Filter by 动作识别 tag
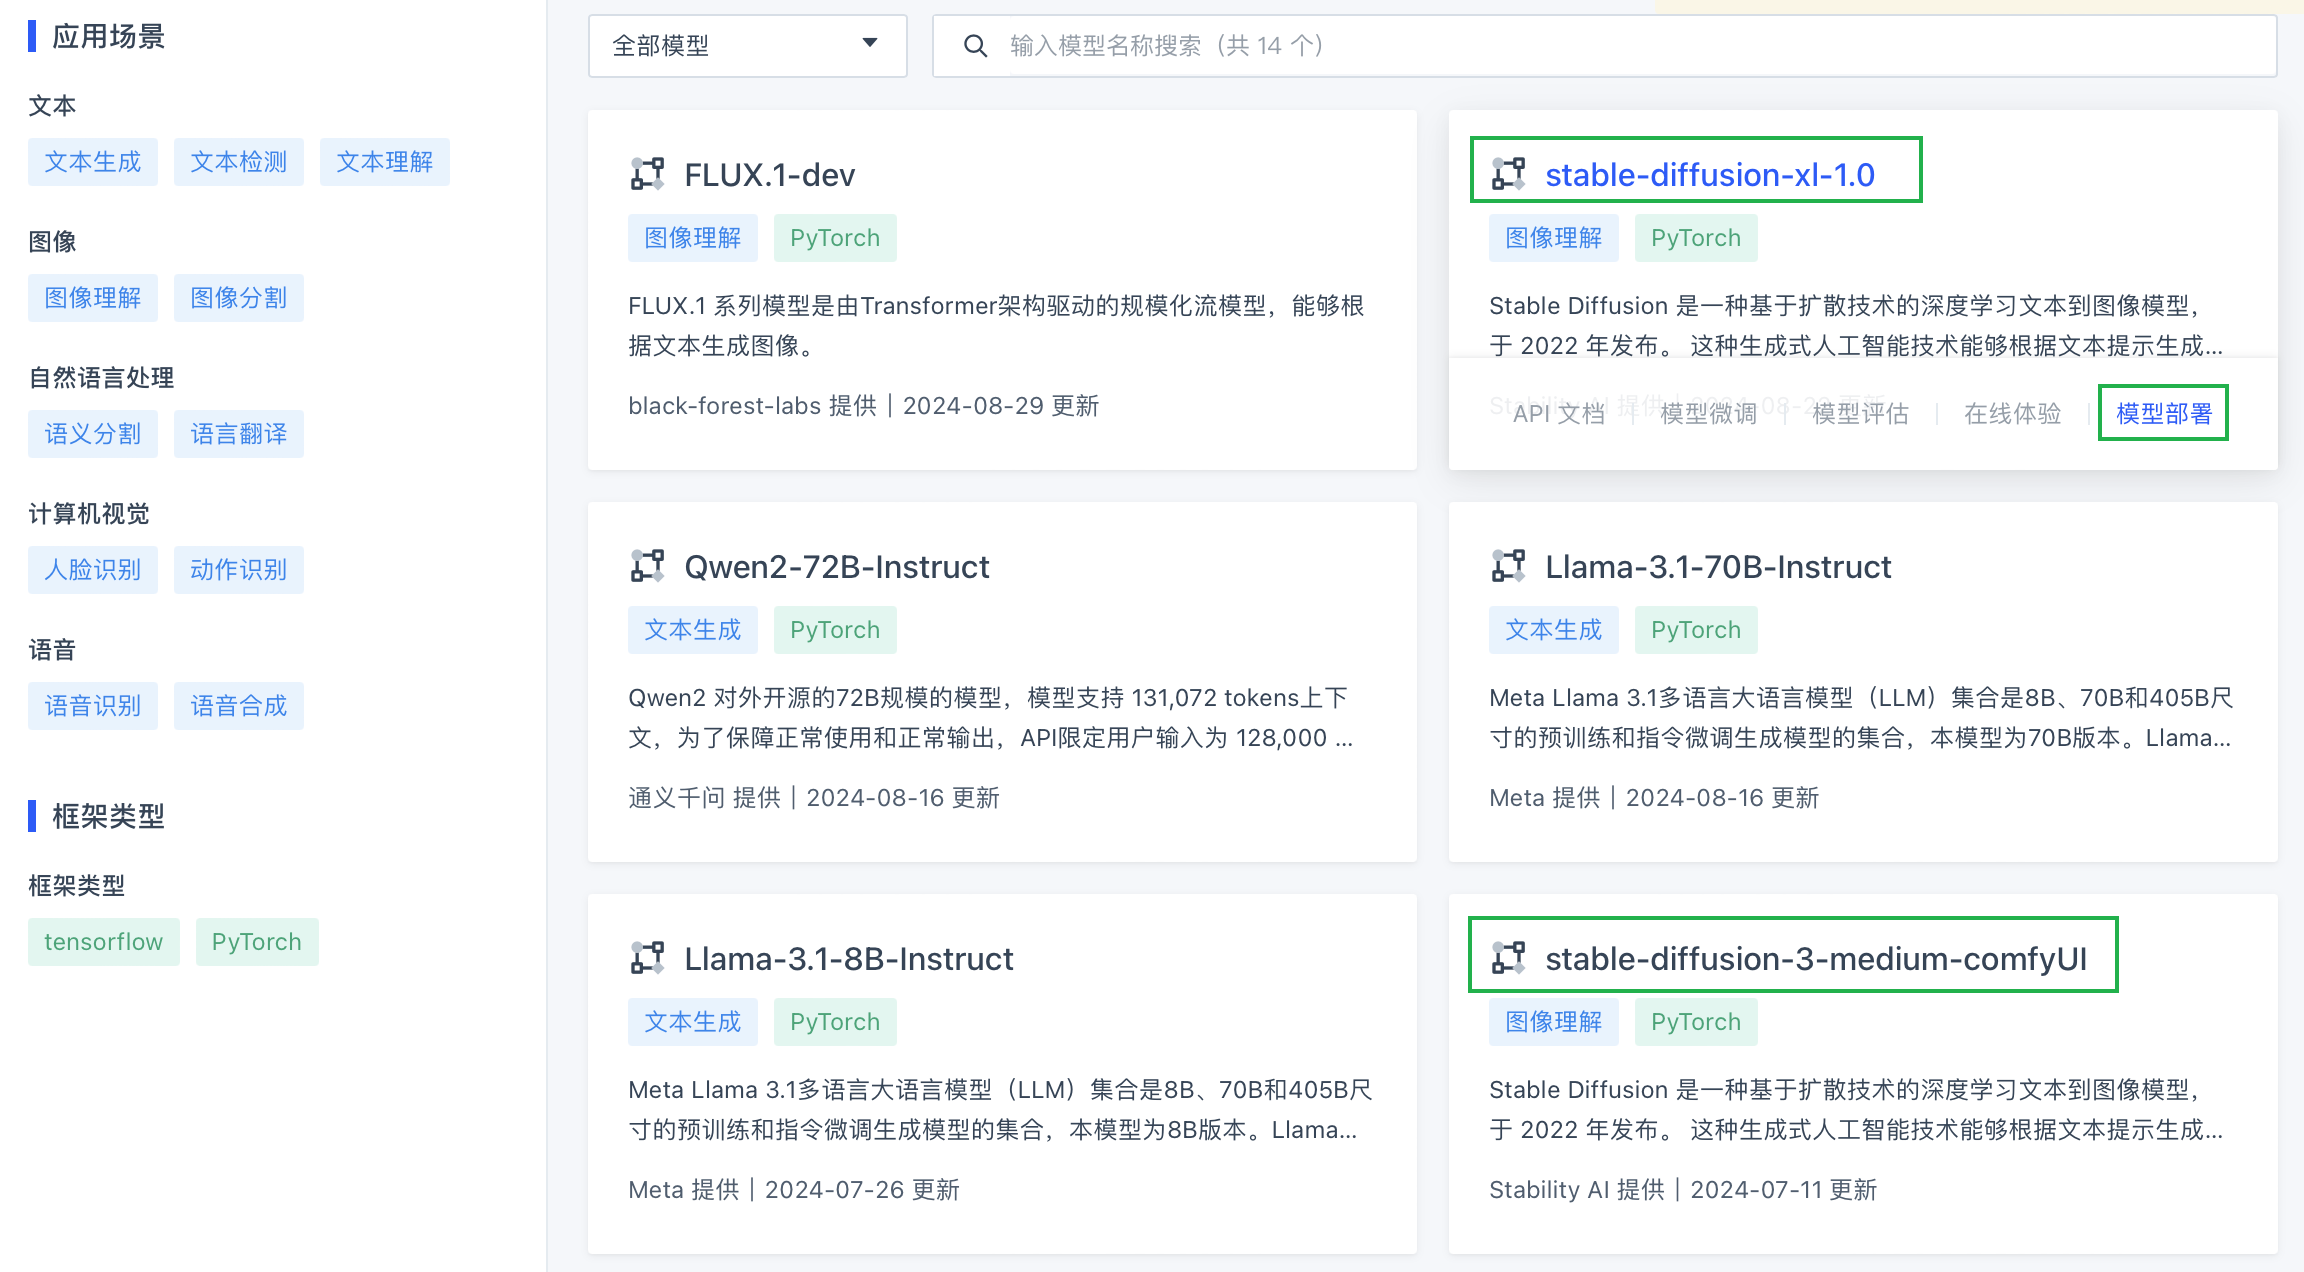This screenshot has height=1272, width=2304. [239, 570]
